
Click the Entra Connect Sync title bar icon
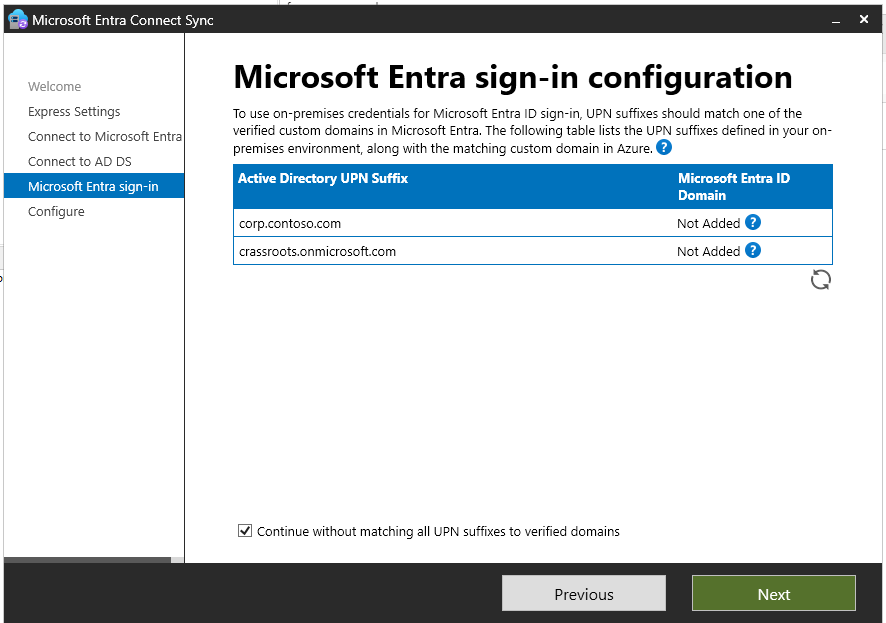click(x=18, y=19)
